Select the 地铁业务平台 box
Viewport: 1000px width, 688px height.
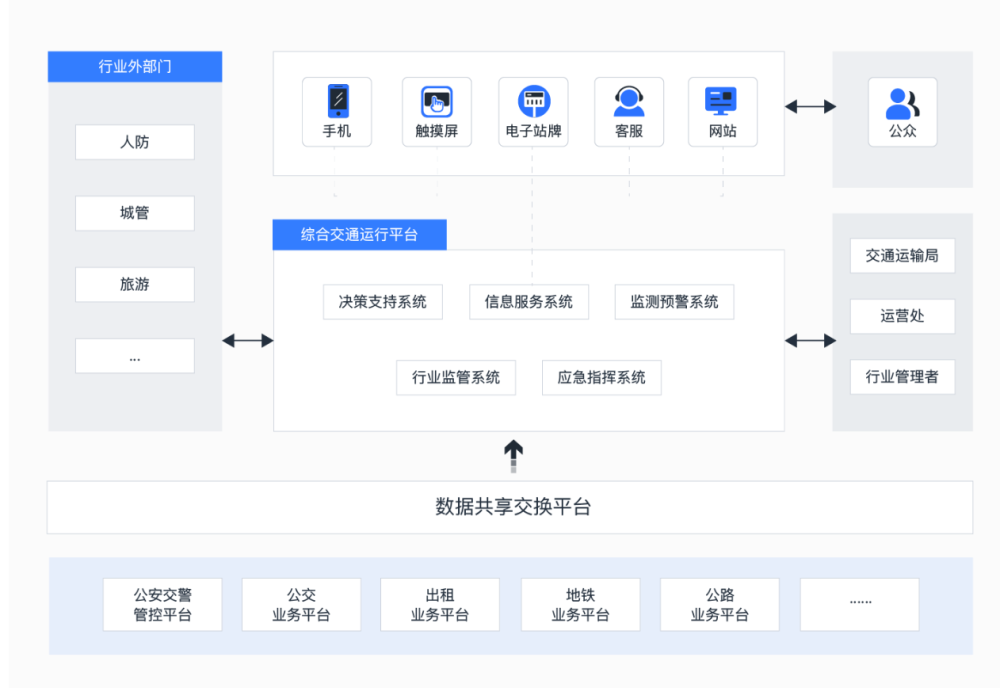tap(580, 604)
